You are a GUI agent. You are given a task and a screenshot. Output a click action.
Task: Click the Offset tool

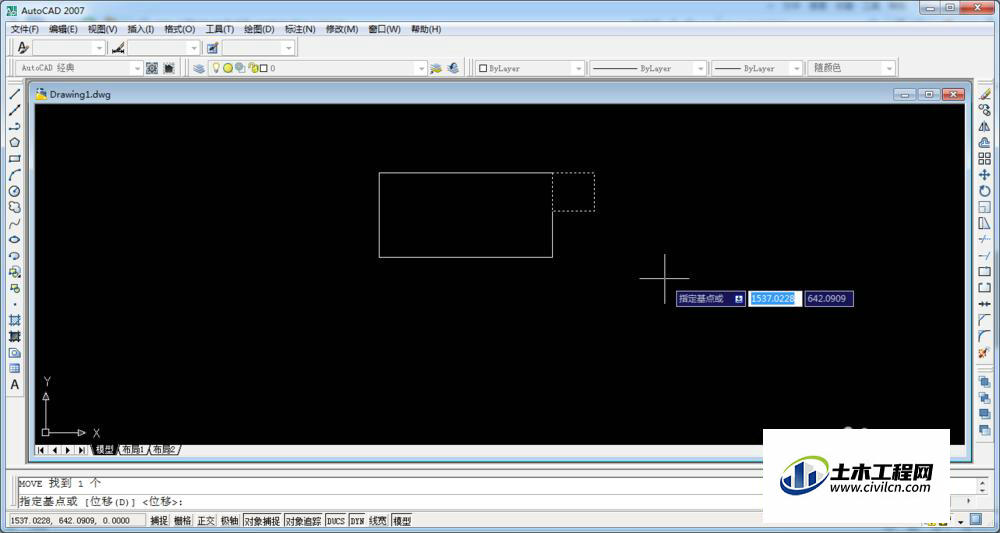985,142
